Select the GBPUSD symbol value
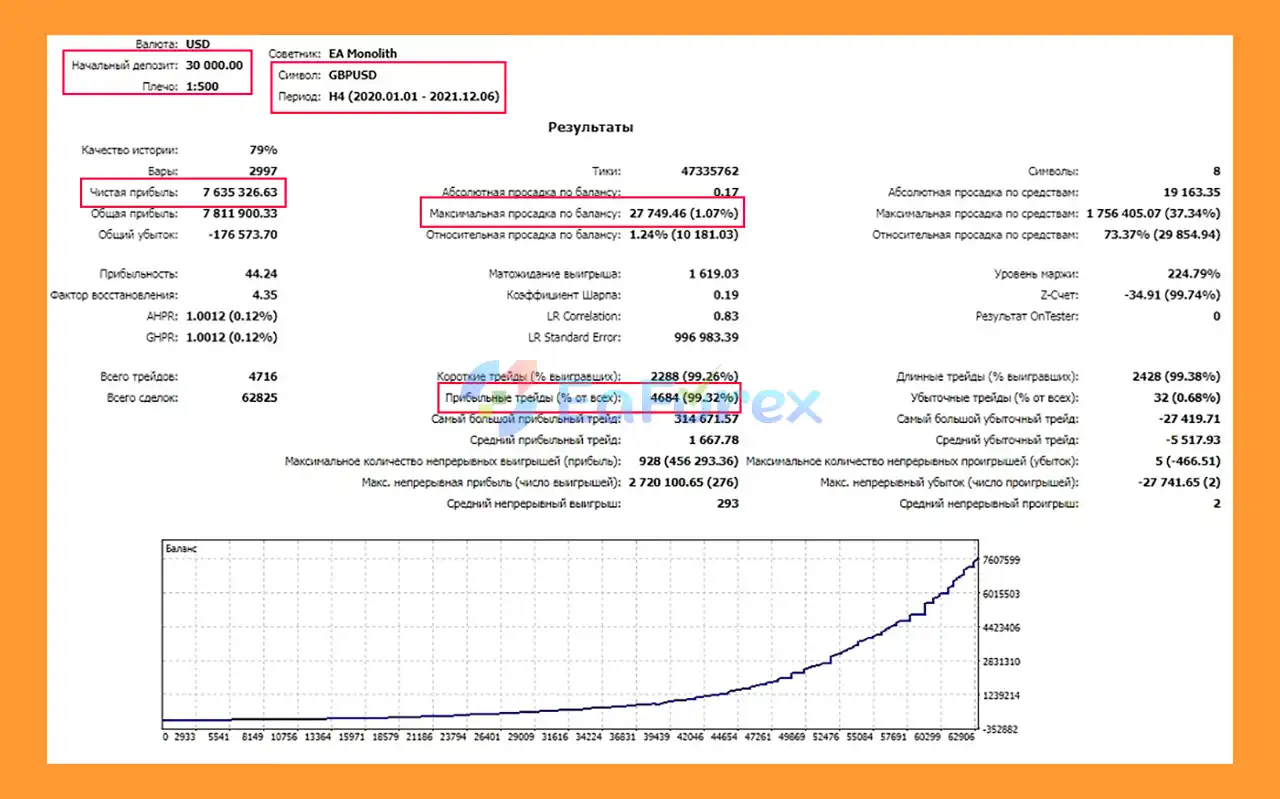 pyautogui.click(x=352, y=75)
